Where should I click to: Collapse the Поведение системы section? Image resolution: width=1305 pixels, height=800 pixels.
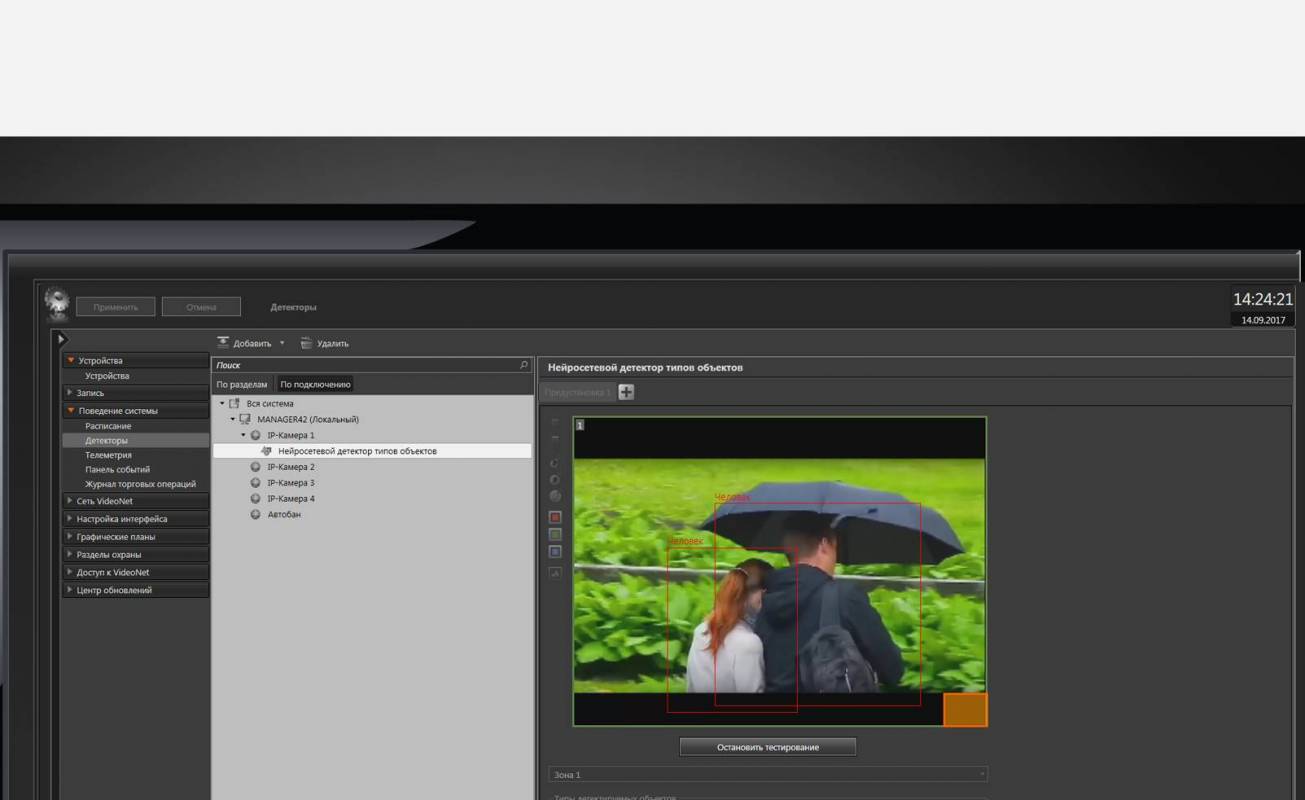135,410
